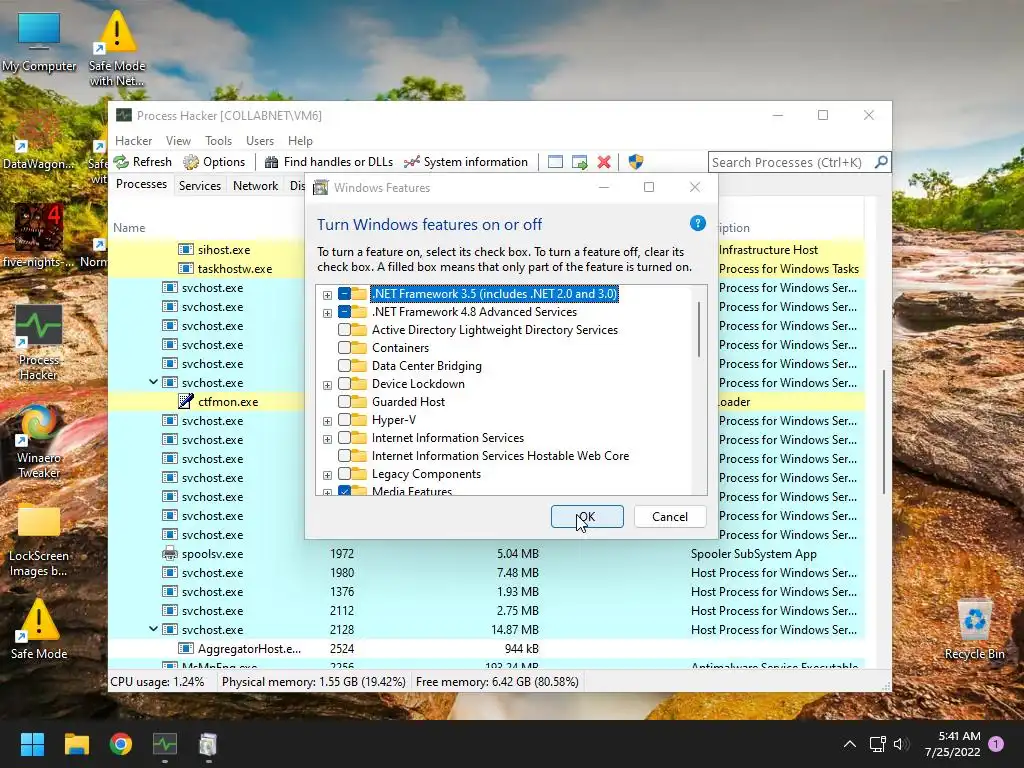Click Cancel in Windows Features dialog

click(670, 517)
